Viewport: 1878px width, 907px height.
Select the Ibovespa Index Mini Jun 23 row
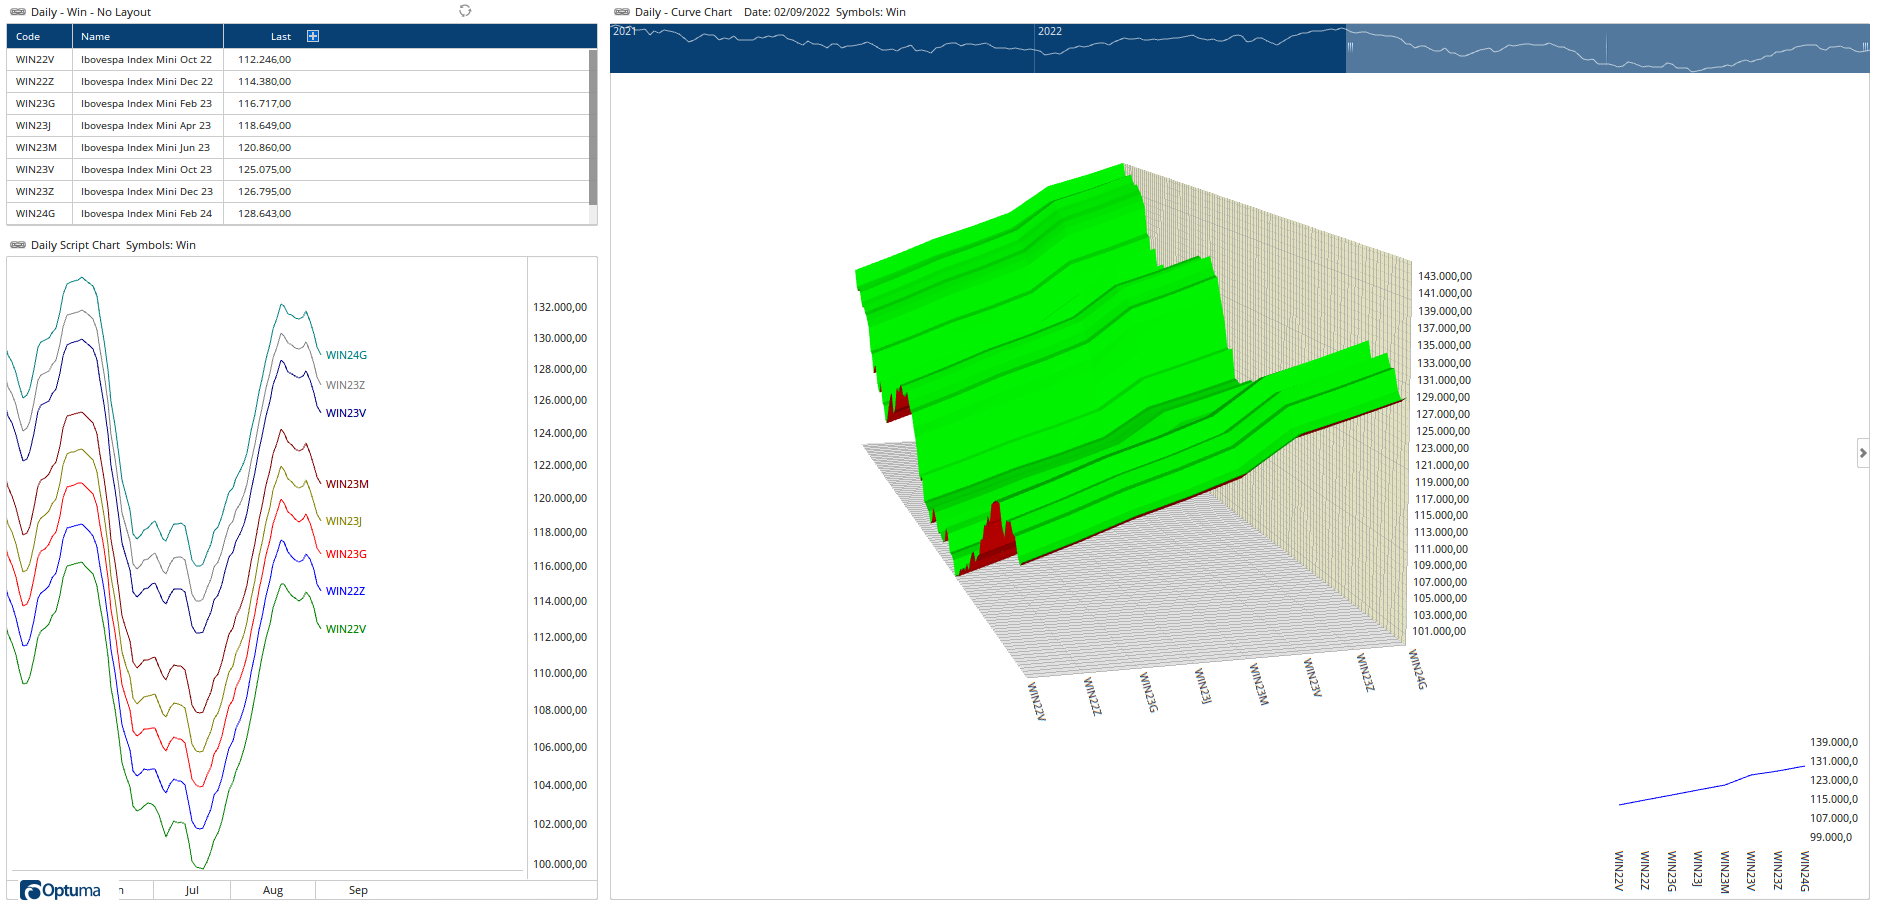pos(146,148)
